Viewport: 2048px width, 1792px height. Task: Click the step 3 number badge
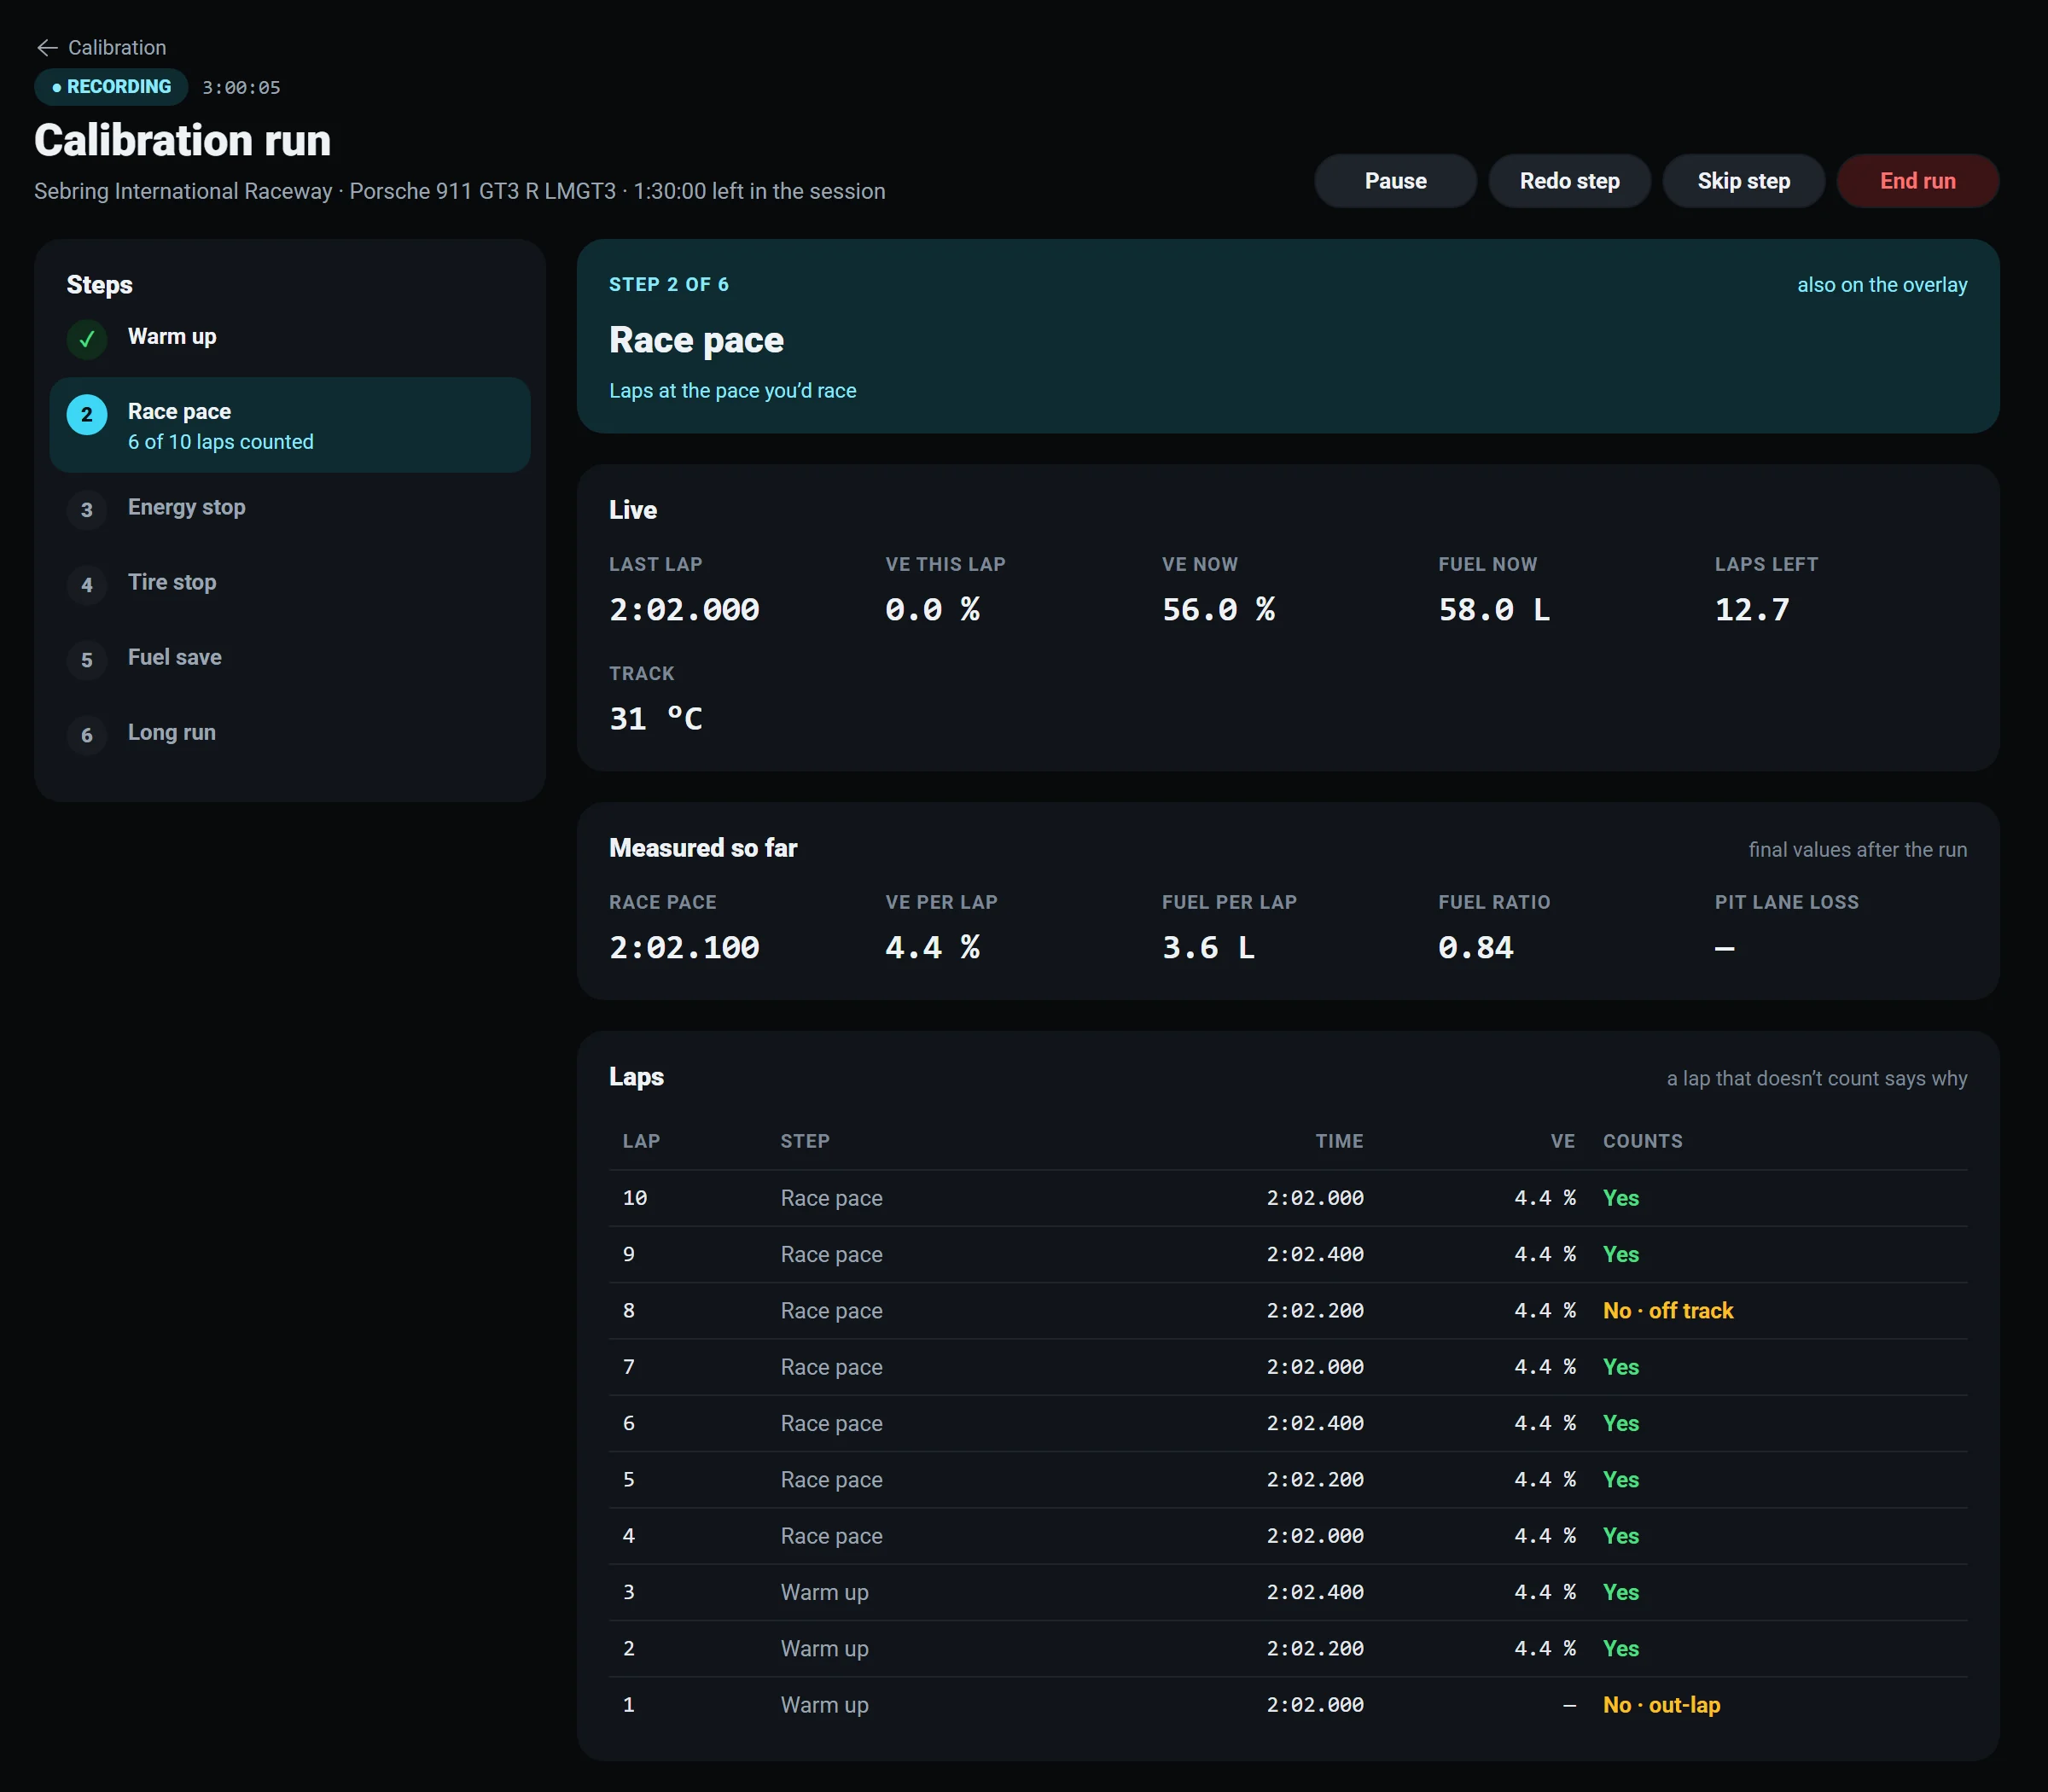[87, 509]
